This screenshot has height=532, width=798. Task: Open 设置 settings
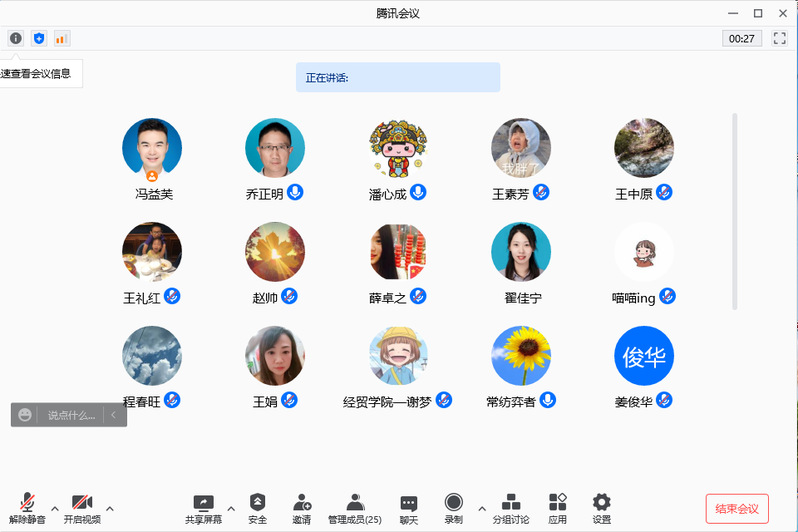point(602,508)
